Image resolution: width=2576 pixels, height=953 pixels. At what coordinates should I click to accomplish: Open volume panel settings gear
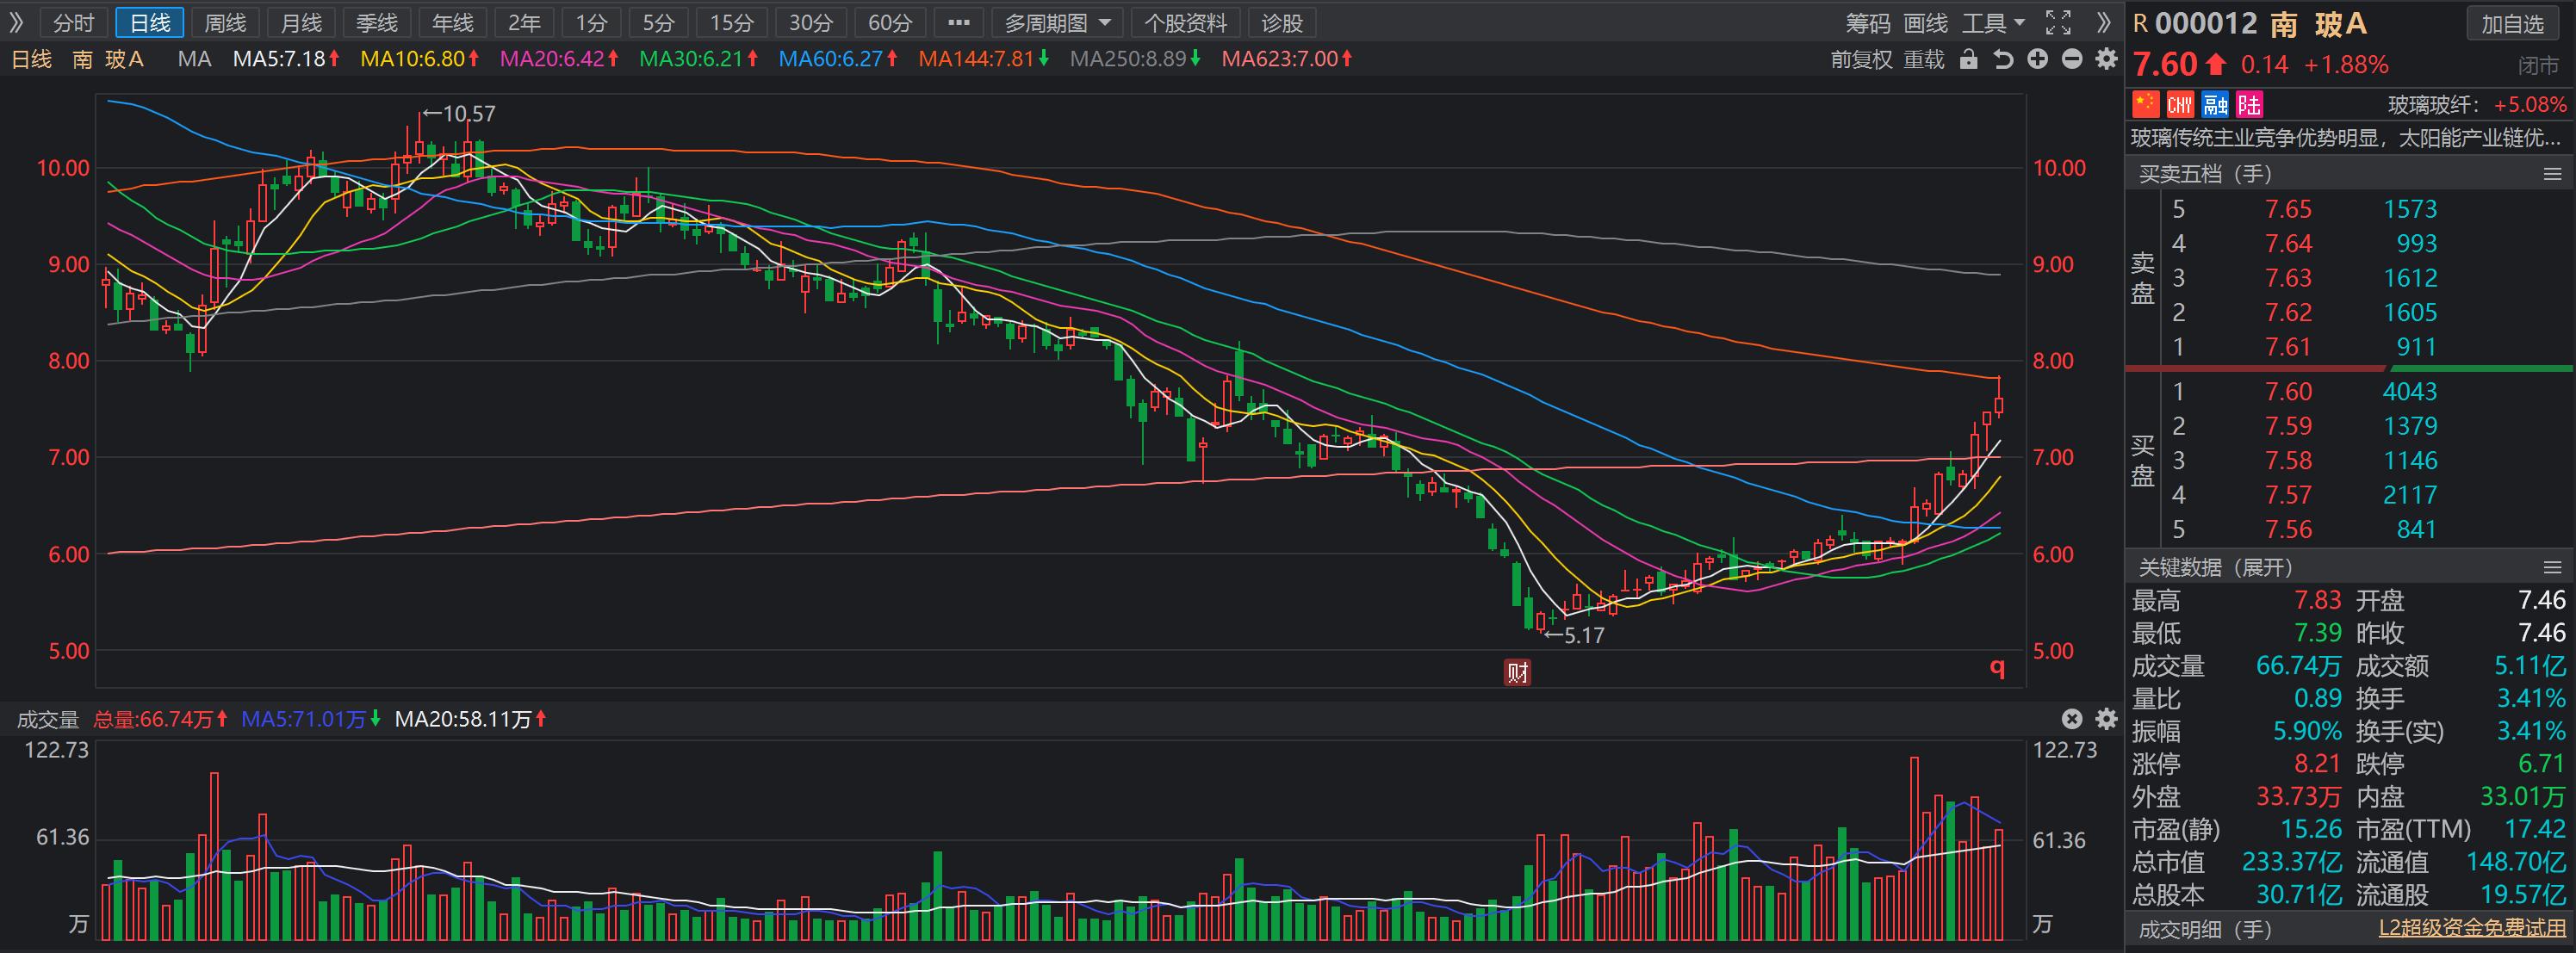[x=2107, y=719]
